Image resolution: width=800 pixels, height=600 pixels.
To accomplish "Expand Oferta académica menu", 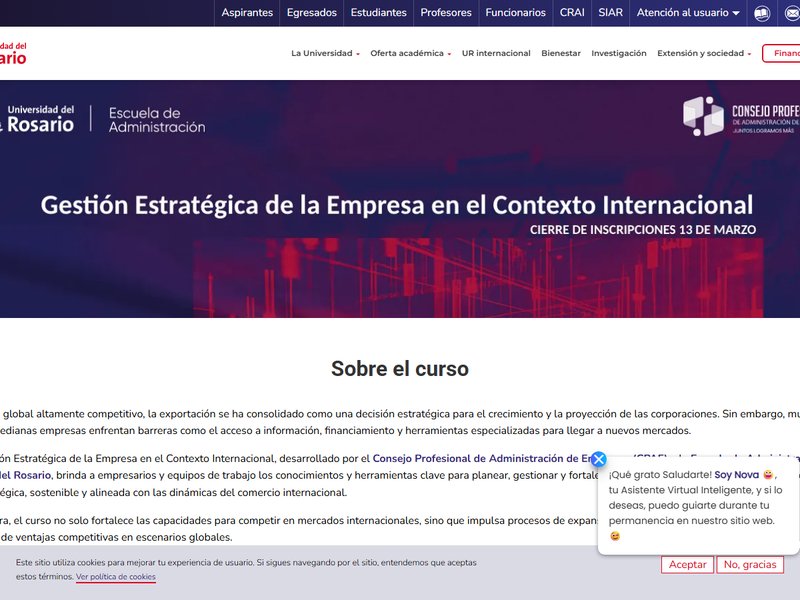I will point(411,53).
